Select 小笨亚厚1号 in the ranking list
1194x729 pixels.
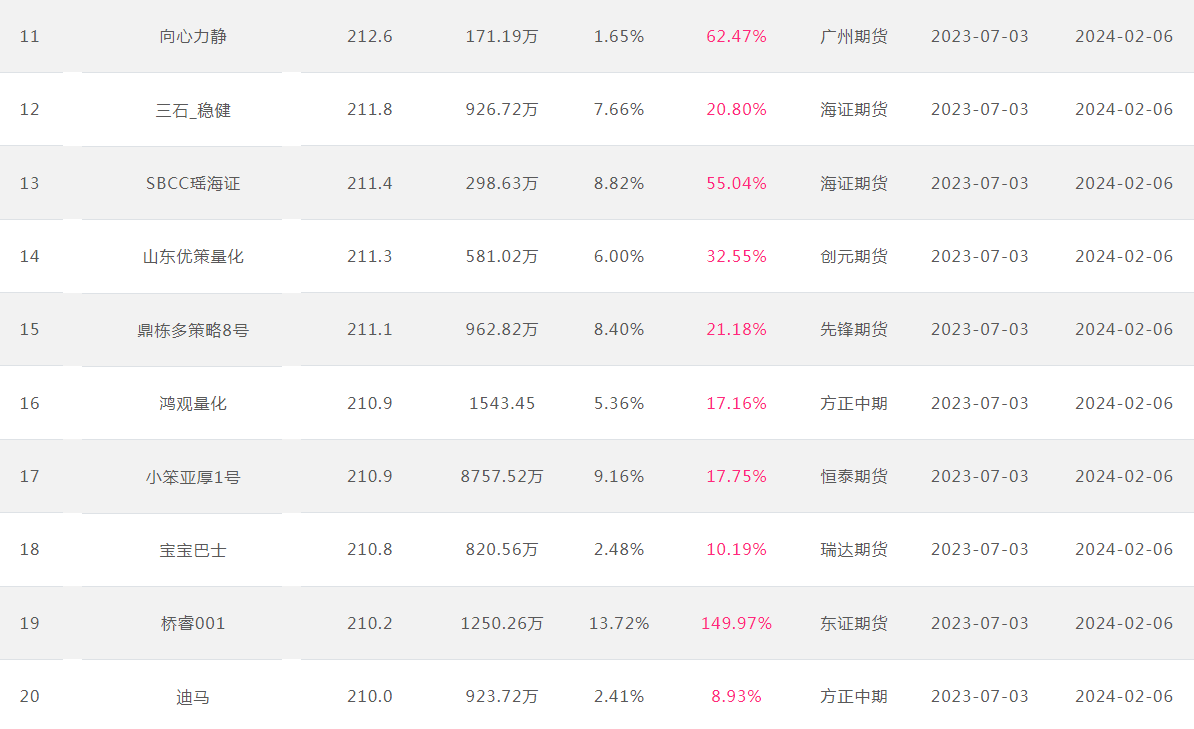(x=193, y=477)
